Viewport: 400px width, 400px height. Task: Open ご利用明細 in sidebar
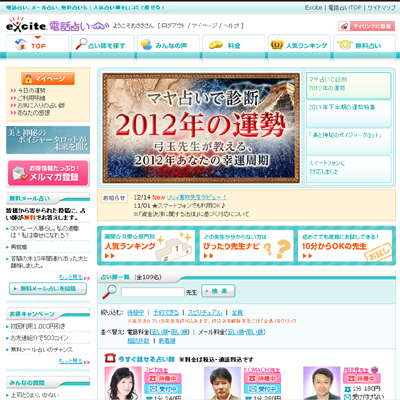(x=31, y=98)
